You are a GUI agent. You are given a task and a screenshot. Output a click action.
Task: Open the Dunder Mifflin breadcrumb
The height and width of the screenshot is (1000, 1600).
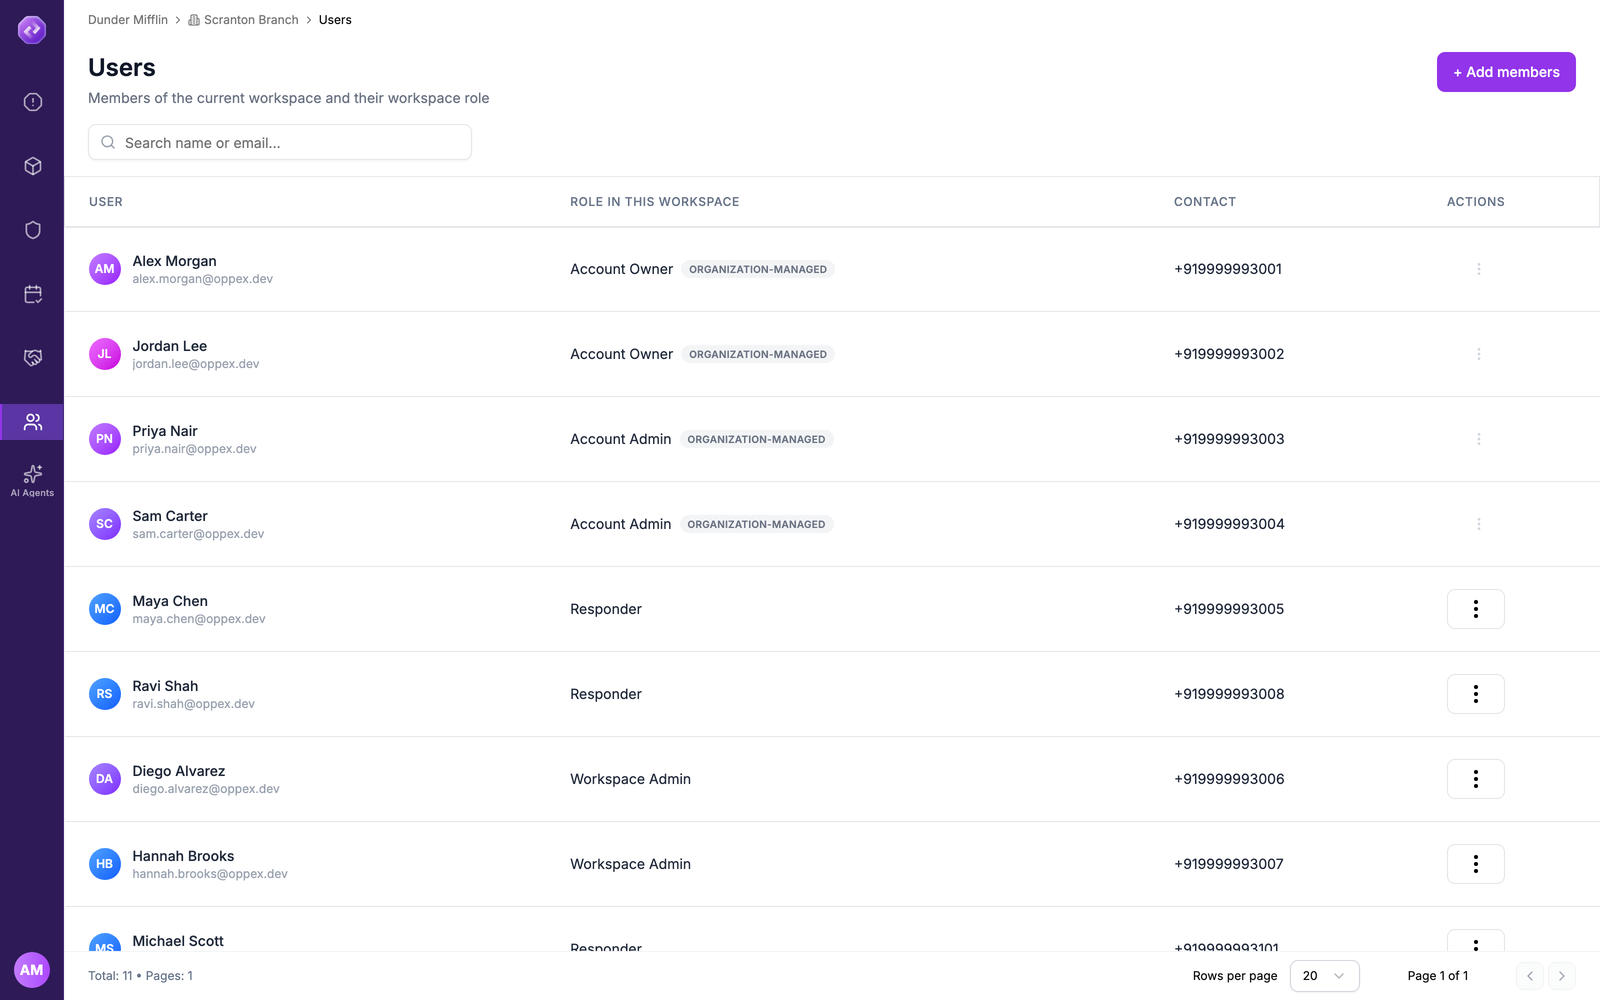128,20
